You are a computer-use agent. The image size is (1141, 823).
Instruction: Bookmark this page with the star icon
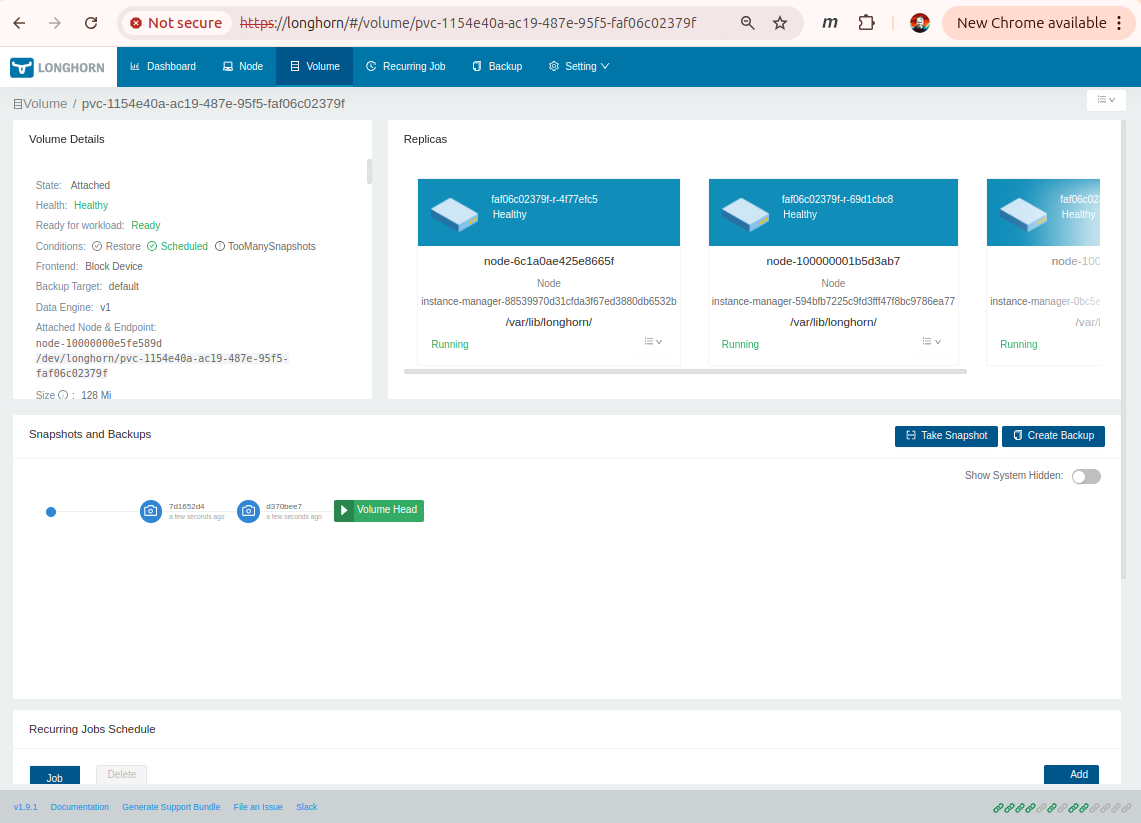click(780, 23)
